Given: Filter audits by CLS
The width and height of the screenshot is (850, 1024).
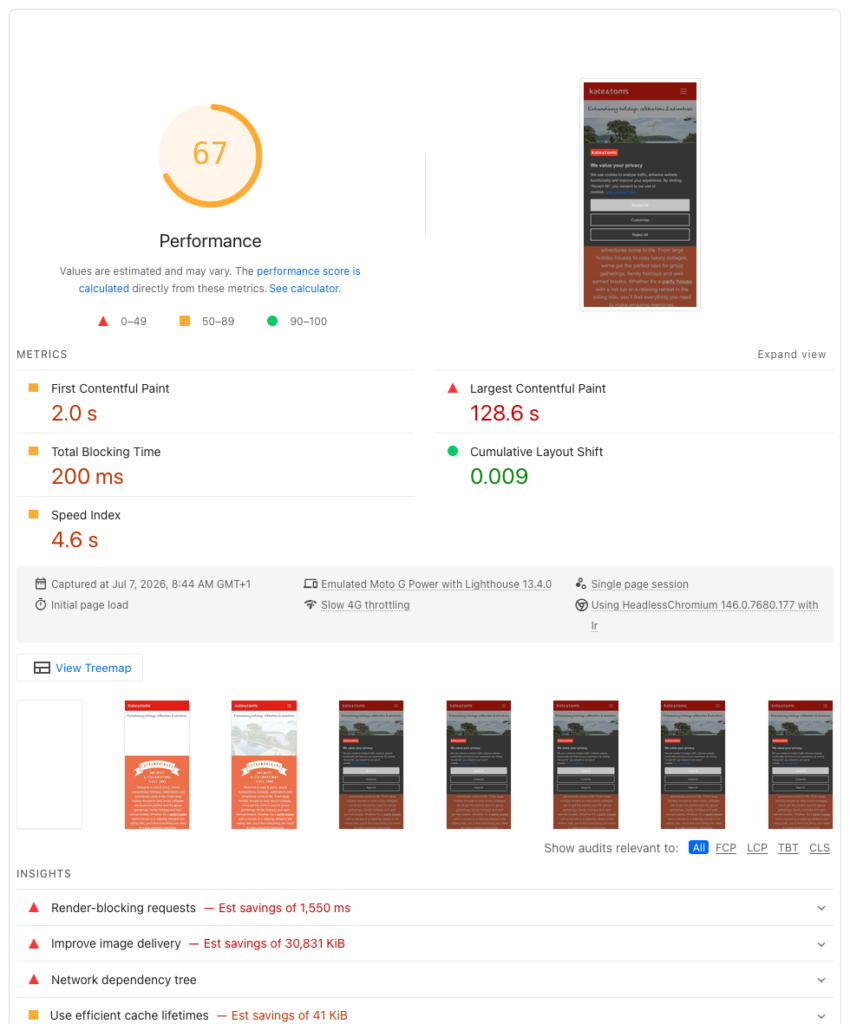Looking at the screenshot, I should point(819,847).
